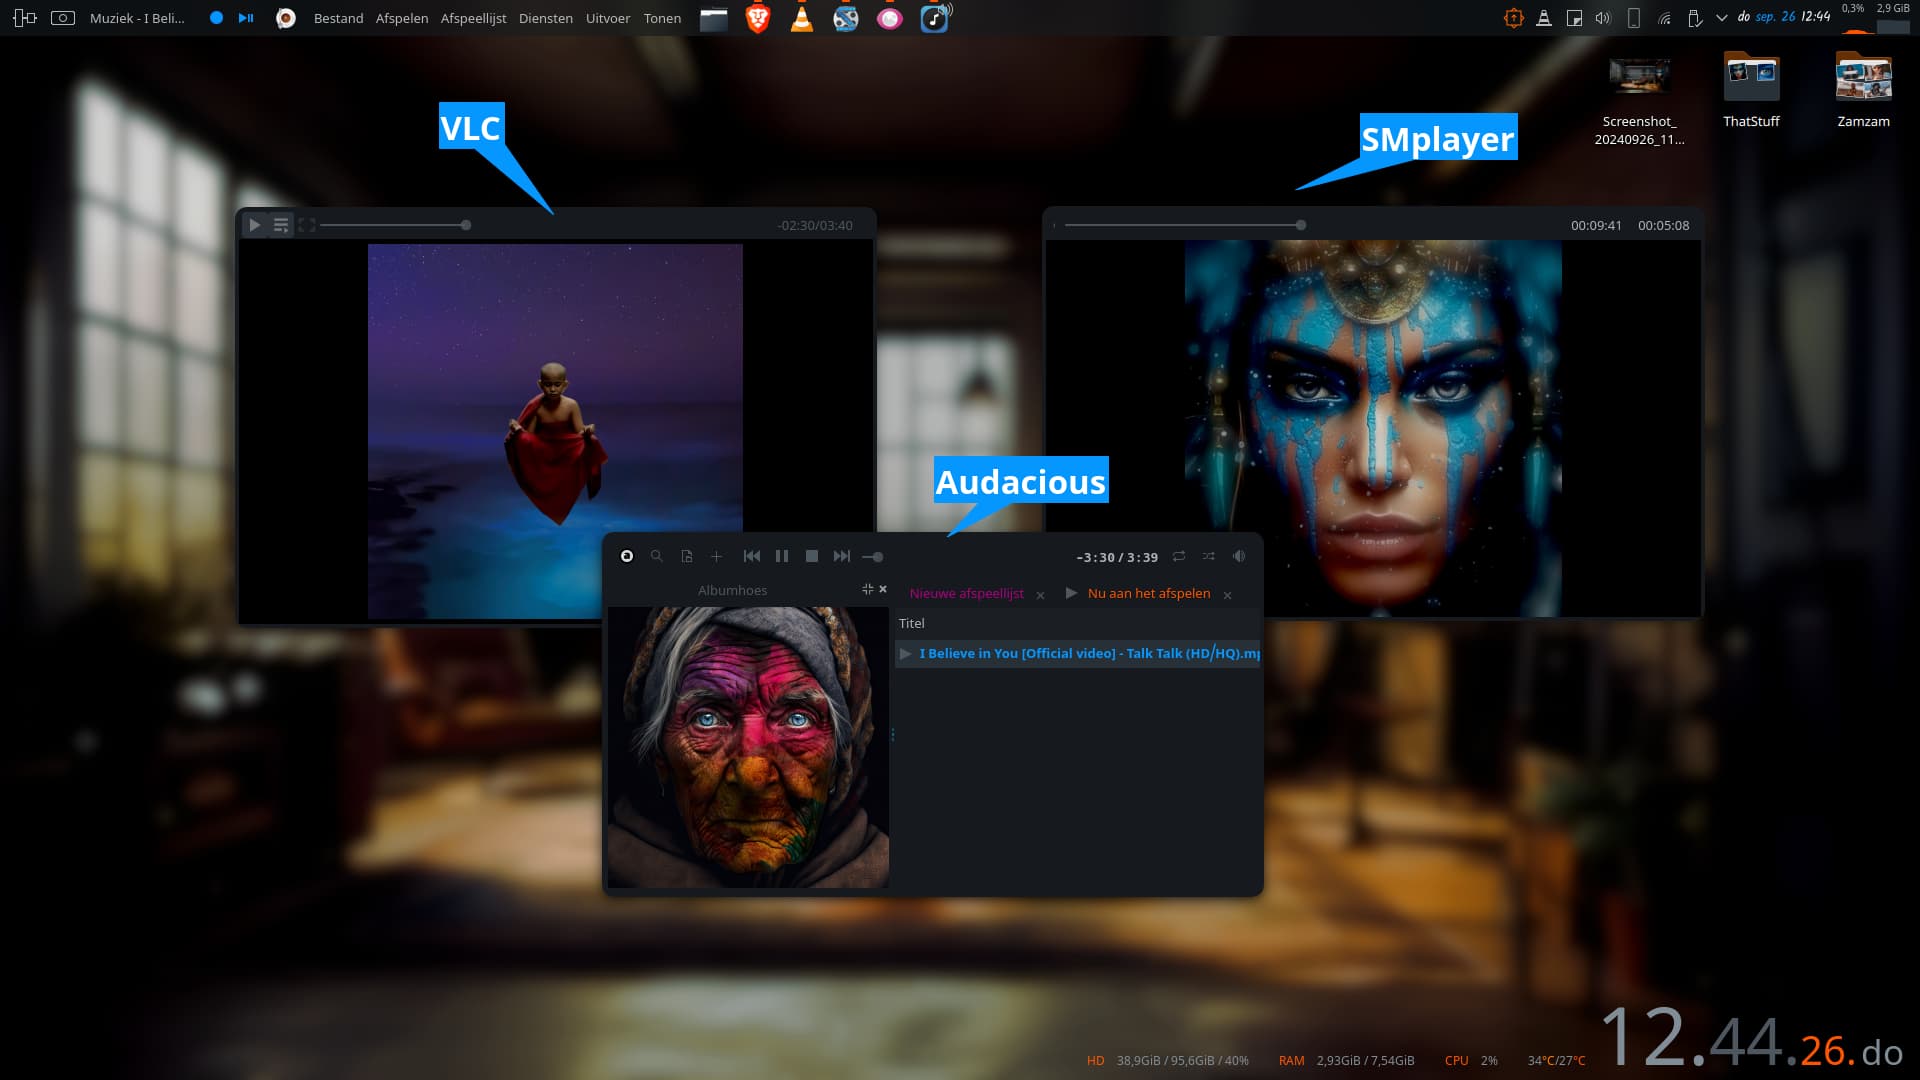Click the sticky note tray icon
The height and width of the screenshot is (1080, 1920).
pyautogui.click(x=1574, y=18)
